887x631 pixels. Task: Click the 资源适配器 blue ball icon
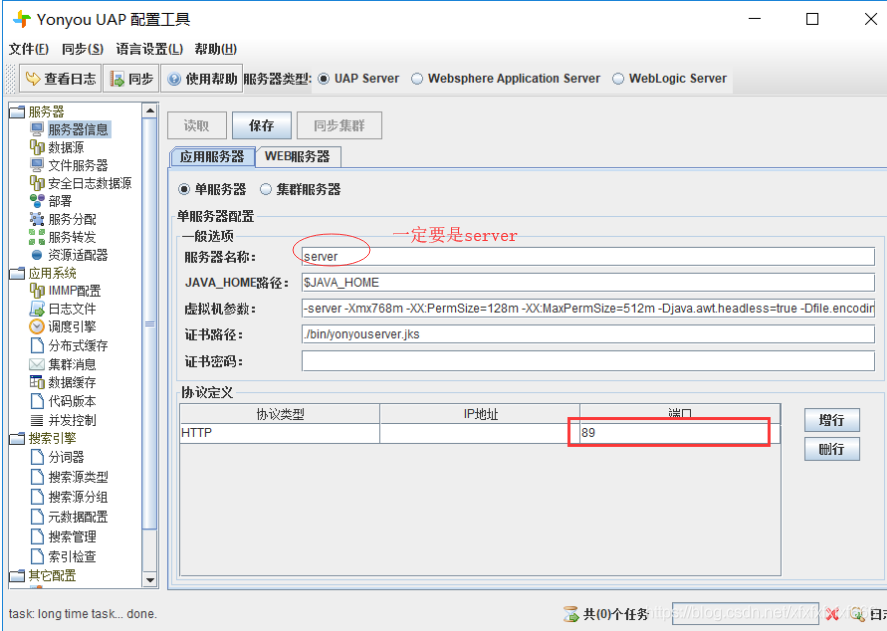37,255
